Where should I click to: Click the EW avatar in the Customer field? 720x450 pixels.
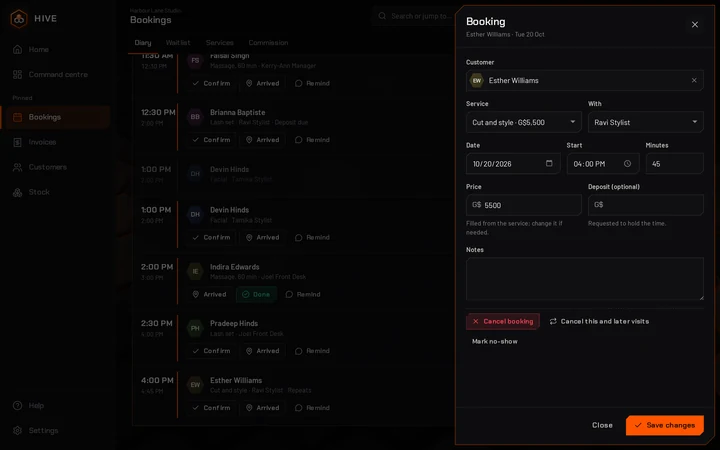[x=477, y=80]
